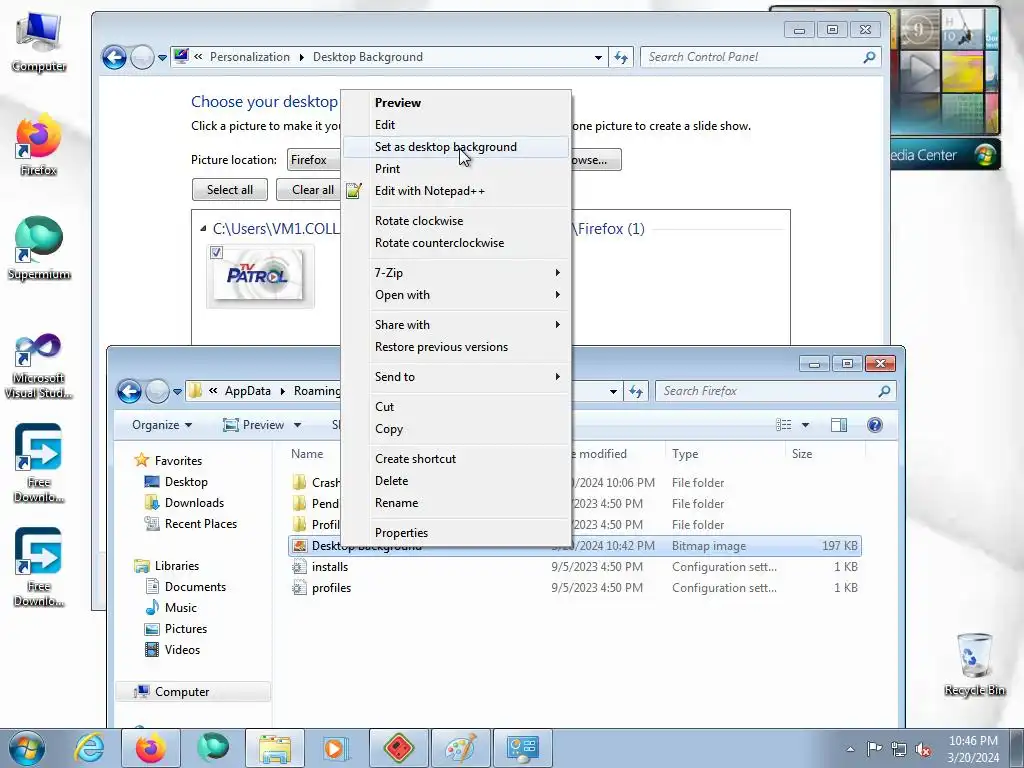Image resolution: width=1024 pixels, height=768 pixels.
Task: Refresh the Firefox folder window address bar
Action: tap(636, 391)
